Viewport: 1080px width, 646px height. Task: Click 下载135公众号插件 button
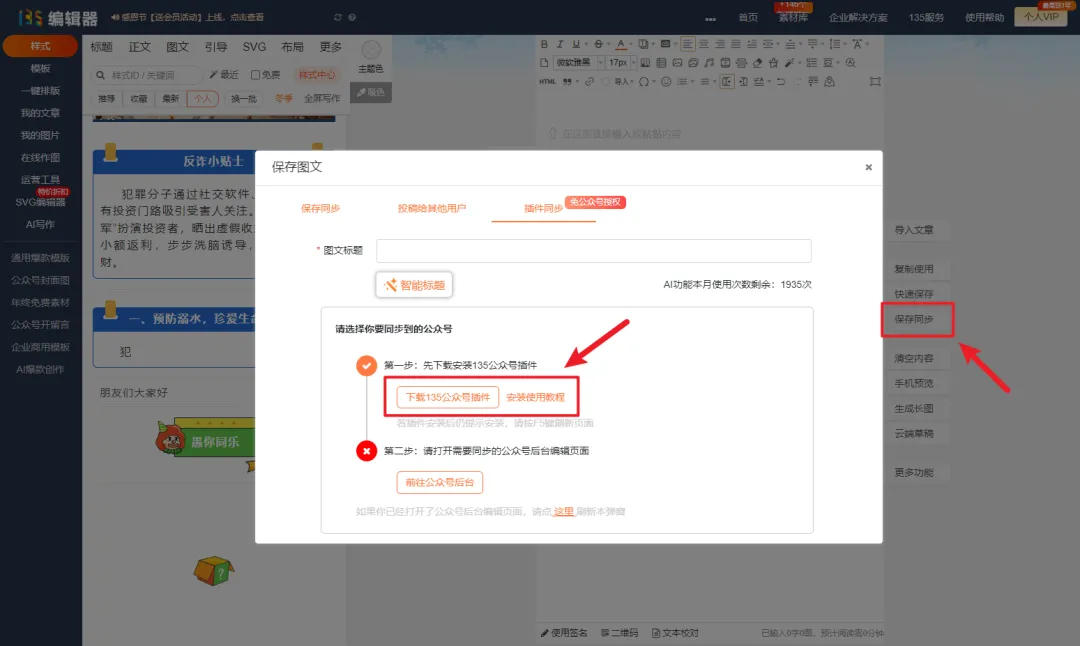pyautogui.click(x=448, y=397)
